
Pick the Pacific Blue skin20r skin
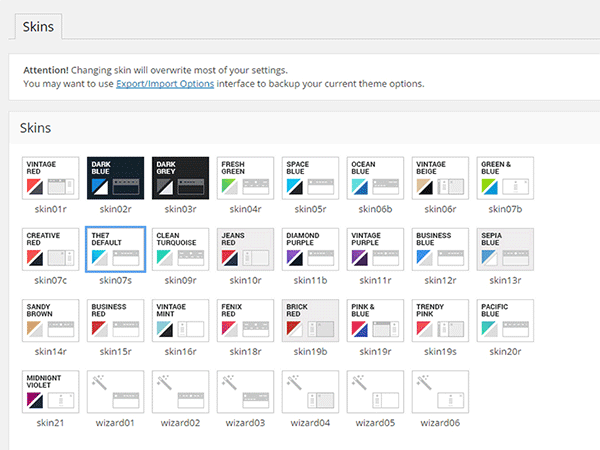pyautogui.click(x=505, y=320)
